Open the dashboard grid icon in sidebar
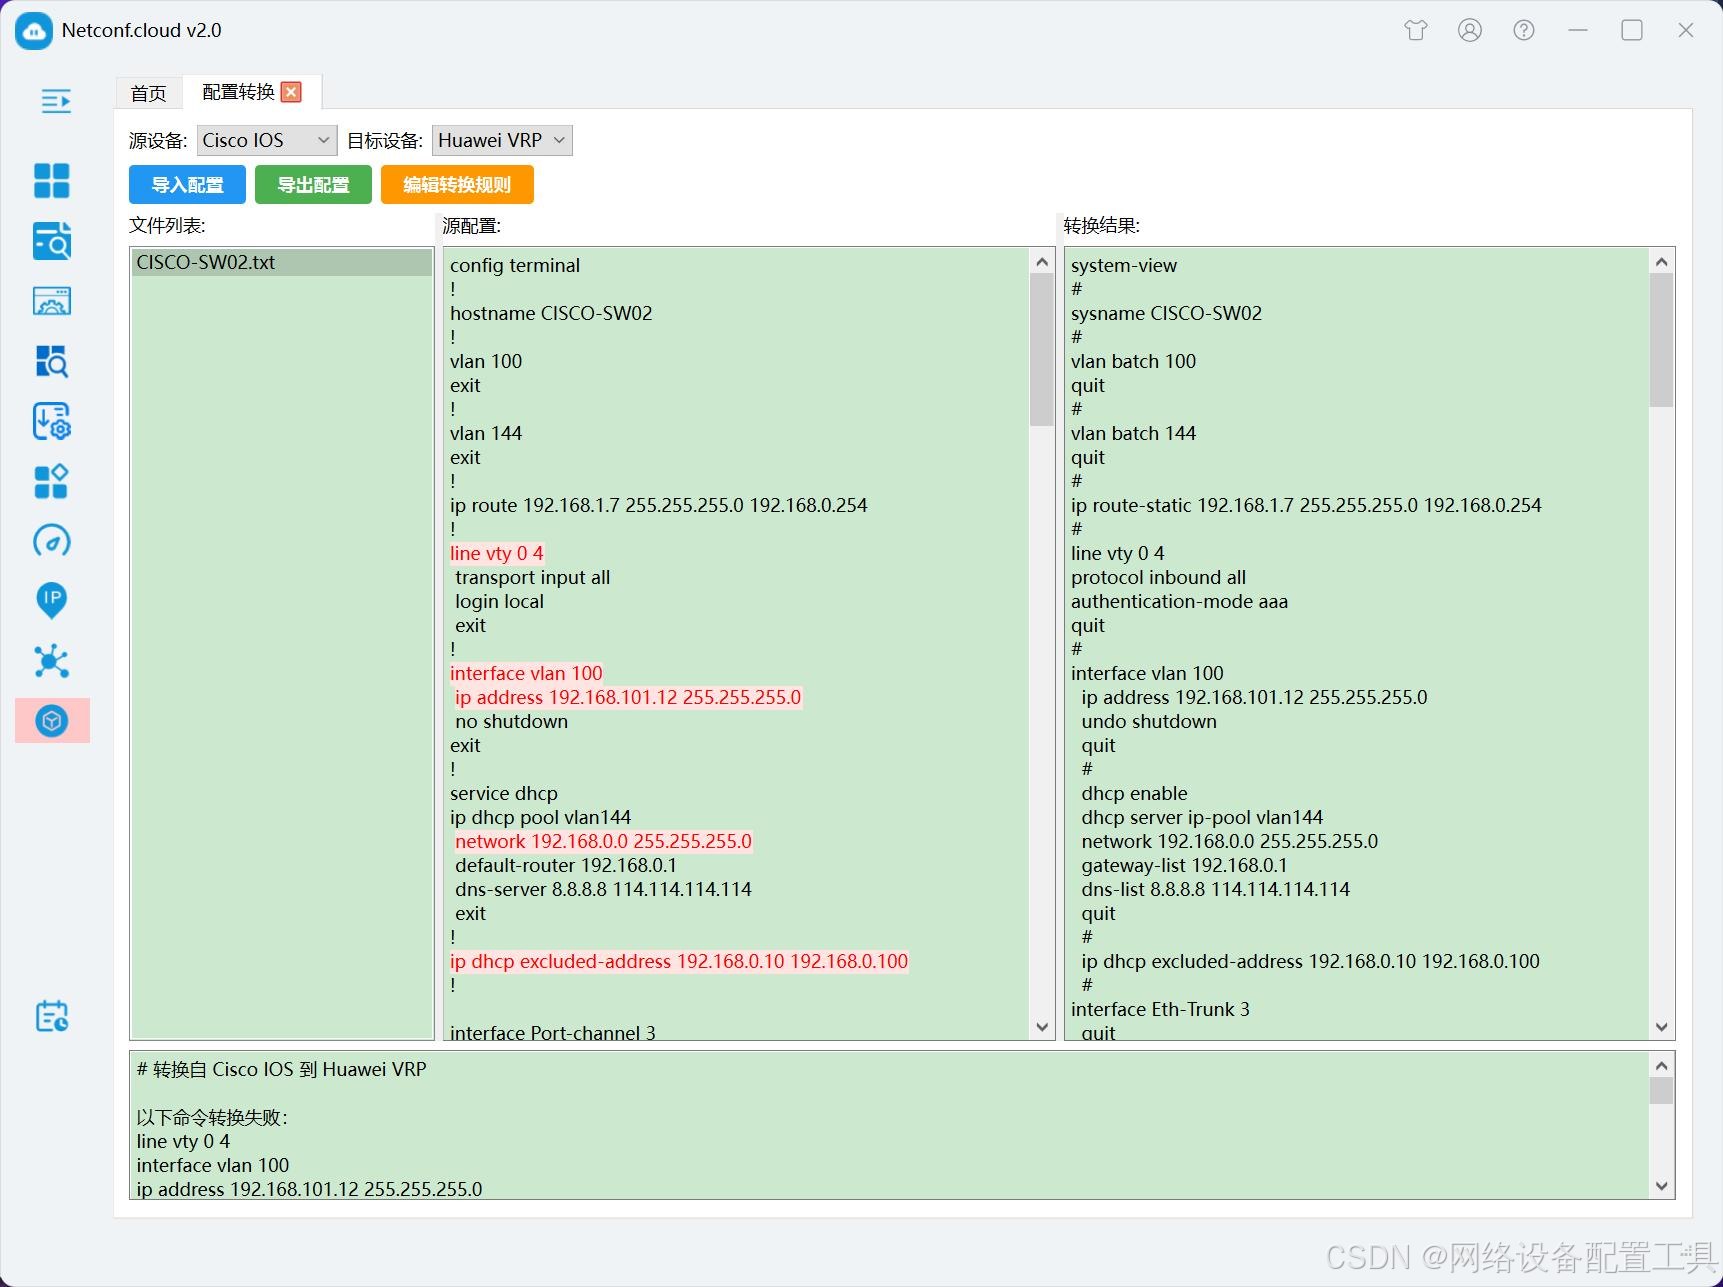Viewport: 1723px width, 1287px height. 52,181
